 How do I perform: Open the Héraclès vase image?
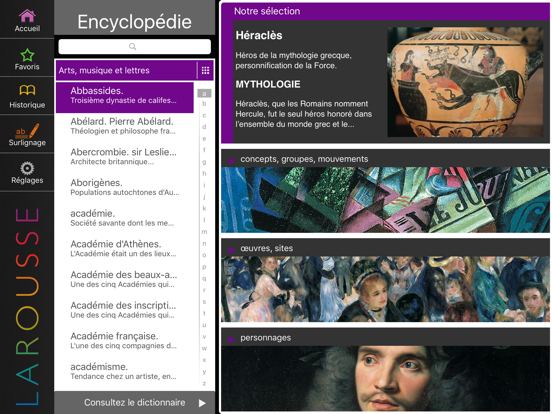465,82
